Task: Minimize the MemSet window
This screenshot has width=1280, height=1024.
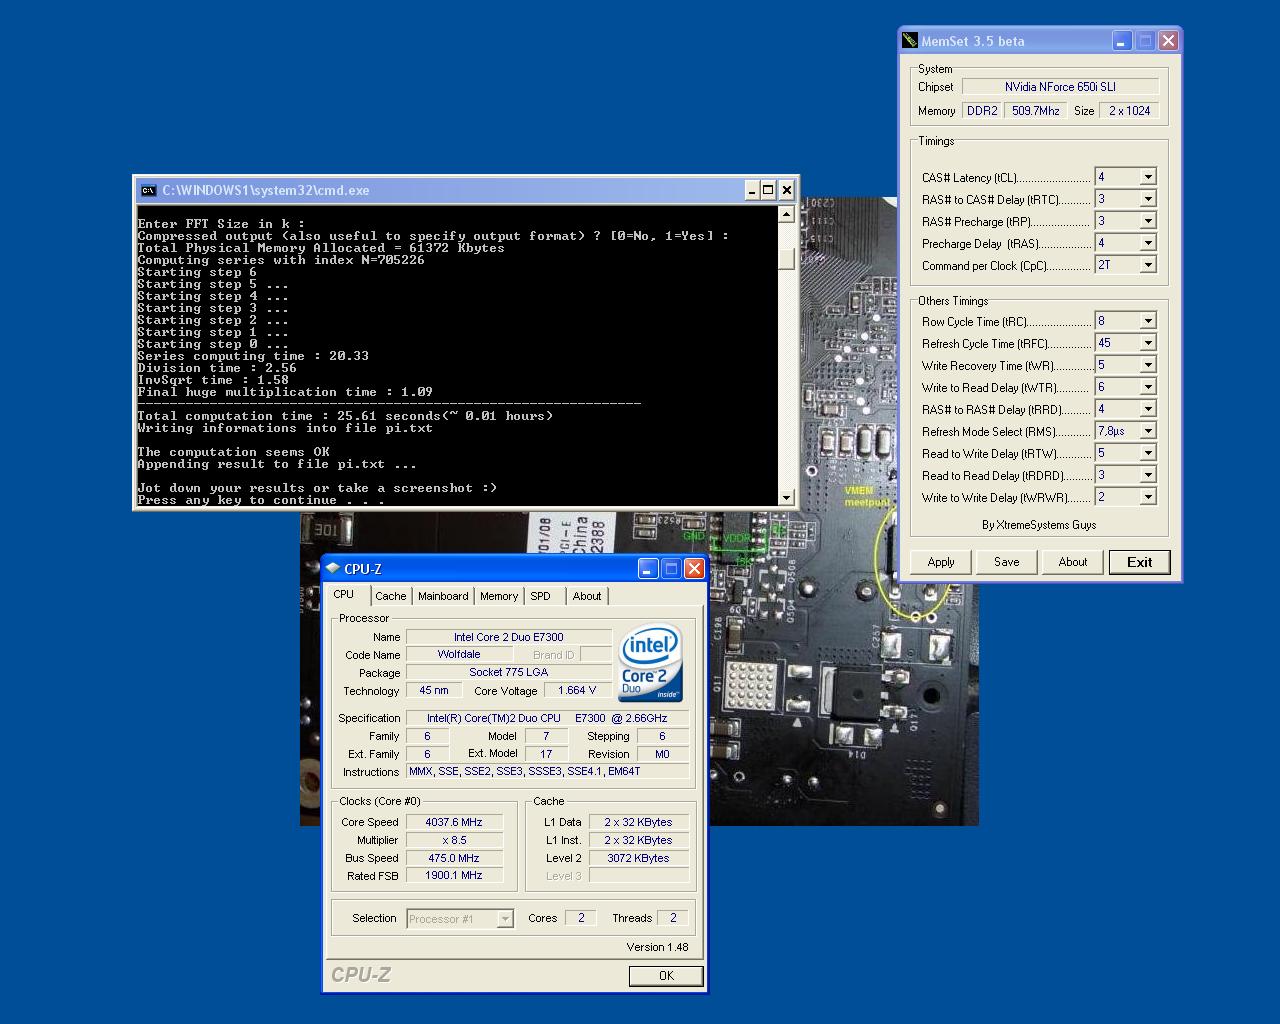Action: click(x=1122, y=41)
